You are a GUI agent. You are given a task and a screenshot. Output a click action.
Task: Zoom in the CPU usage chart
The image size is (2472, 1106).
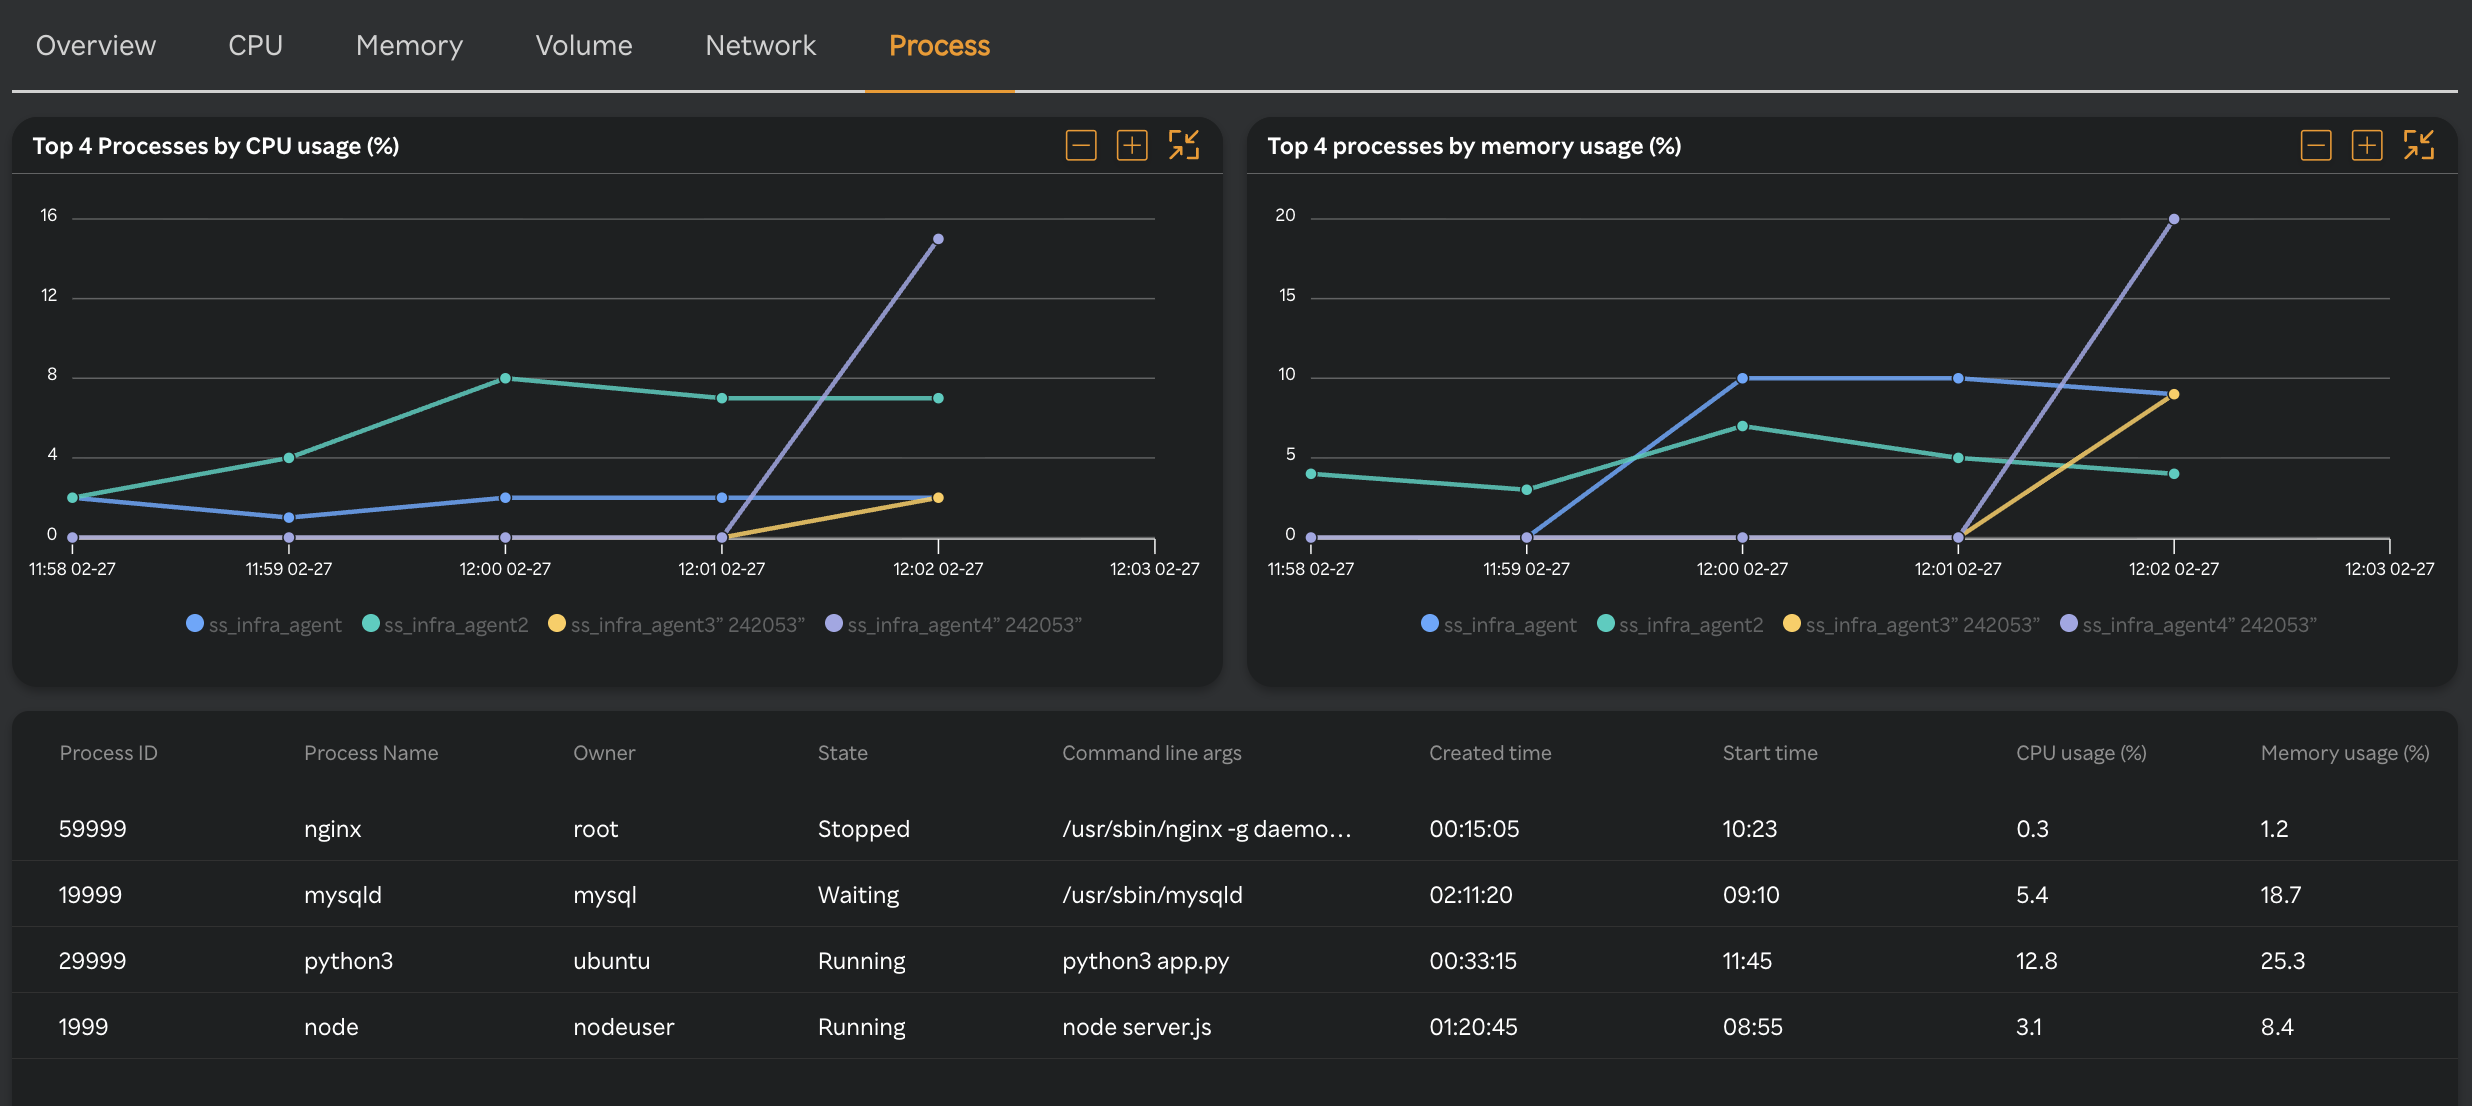pos(1132,146)
